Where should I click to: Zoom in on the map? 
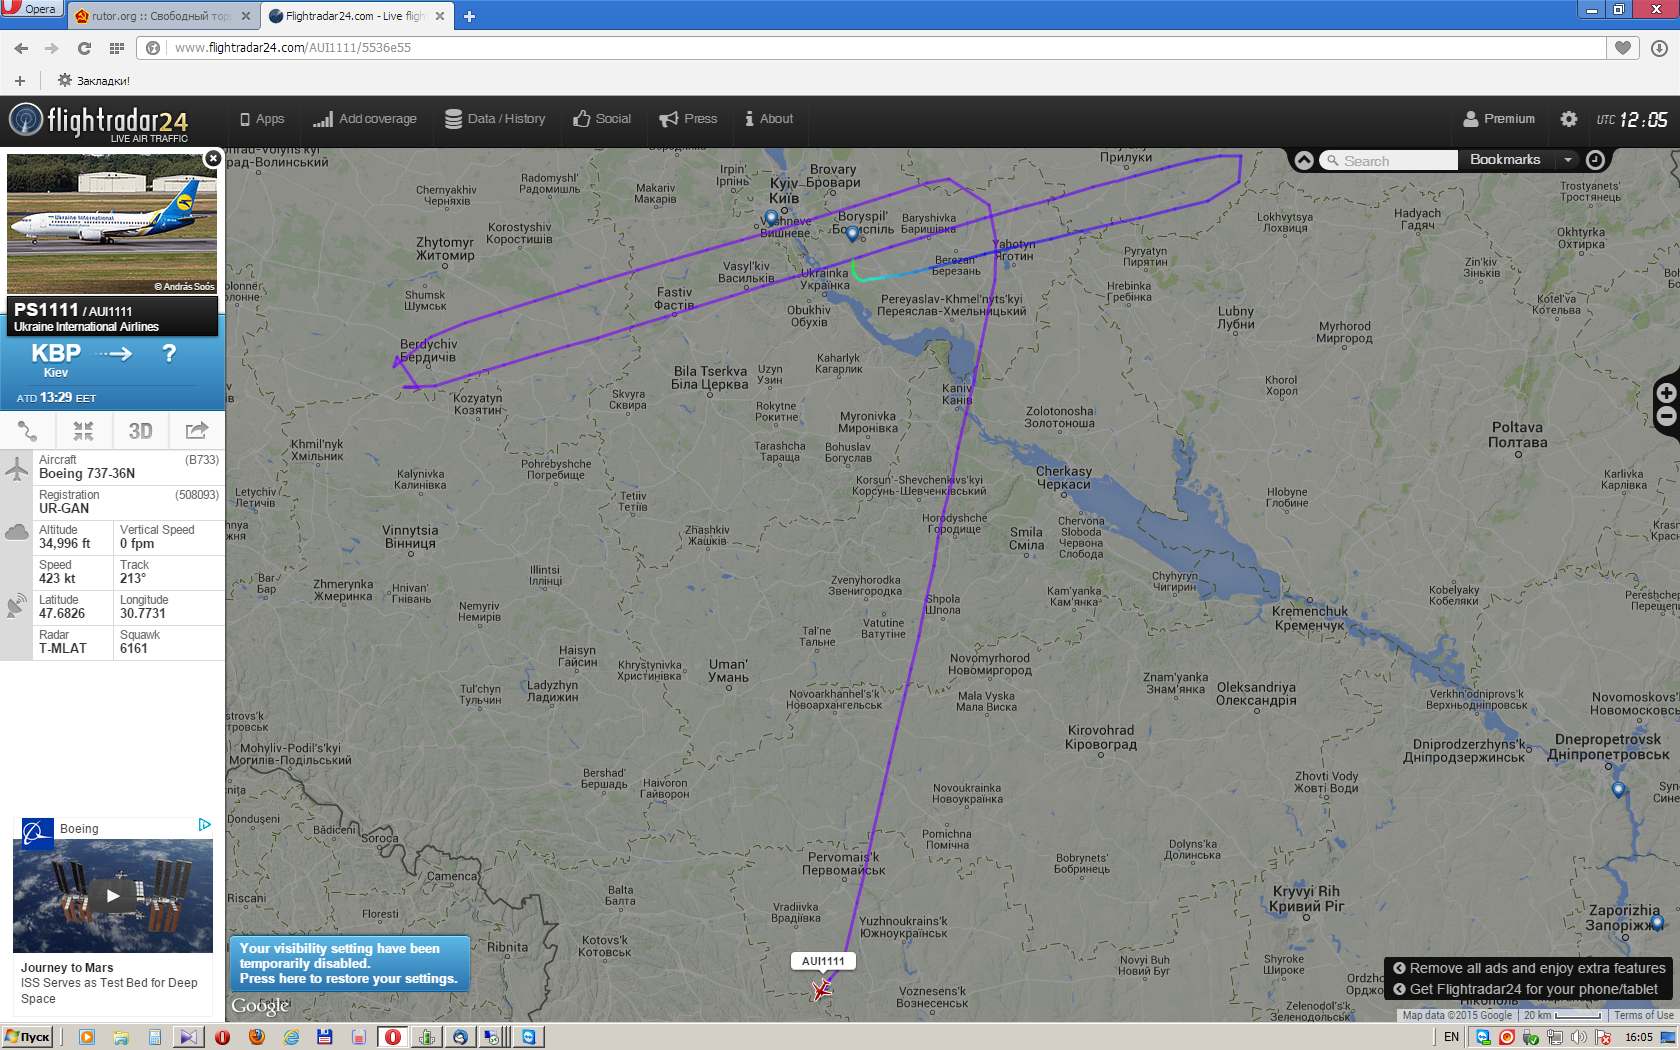(1666, 393)
